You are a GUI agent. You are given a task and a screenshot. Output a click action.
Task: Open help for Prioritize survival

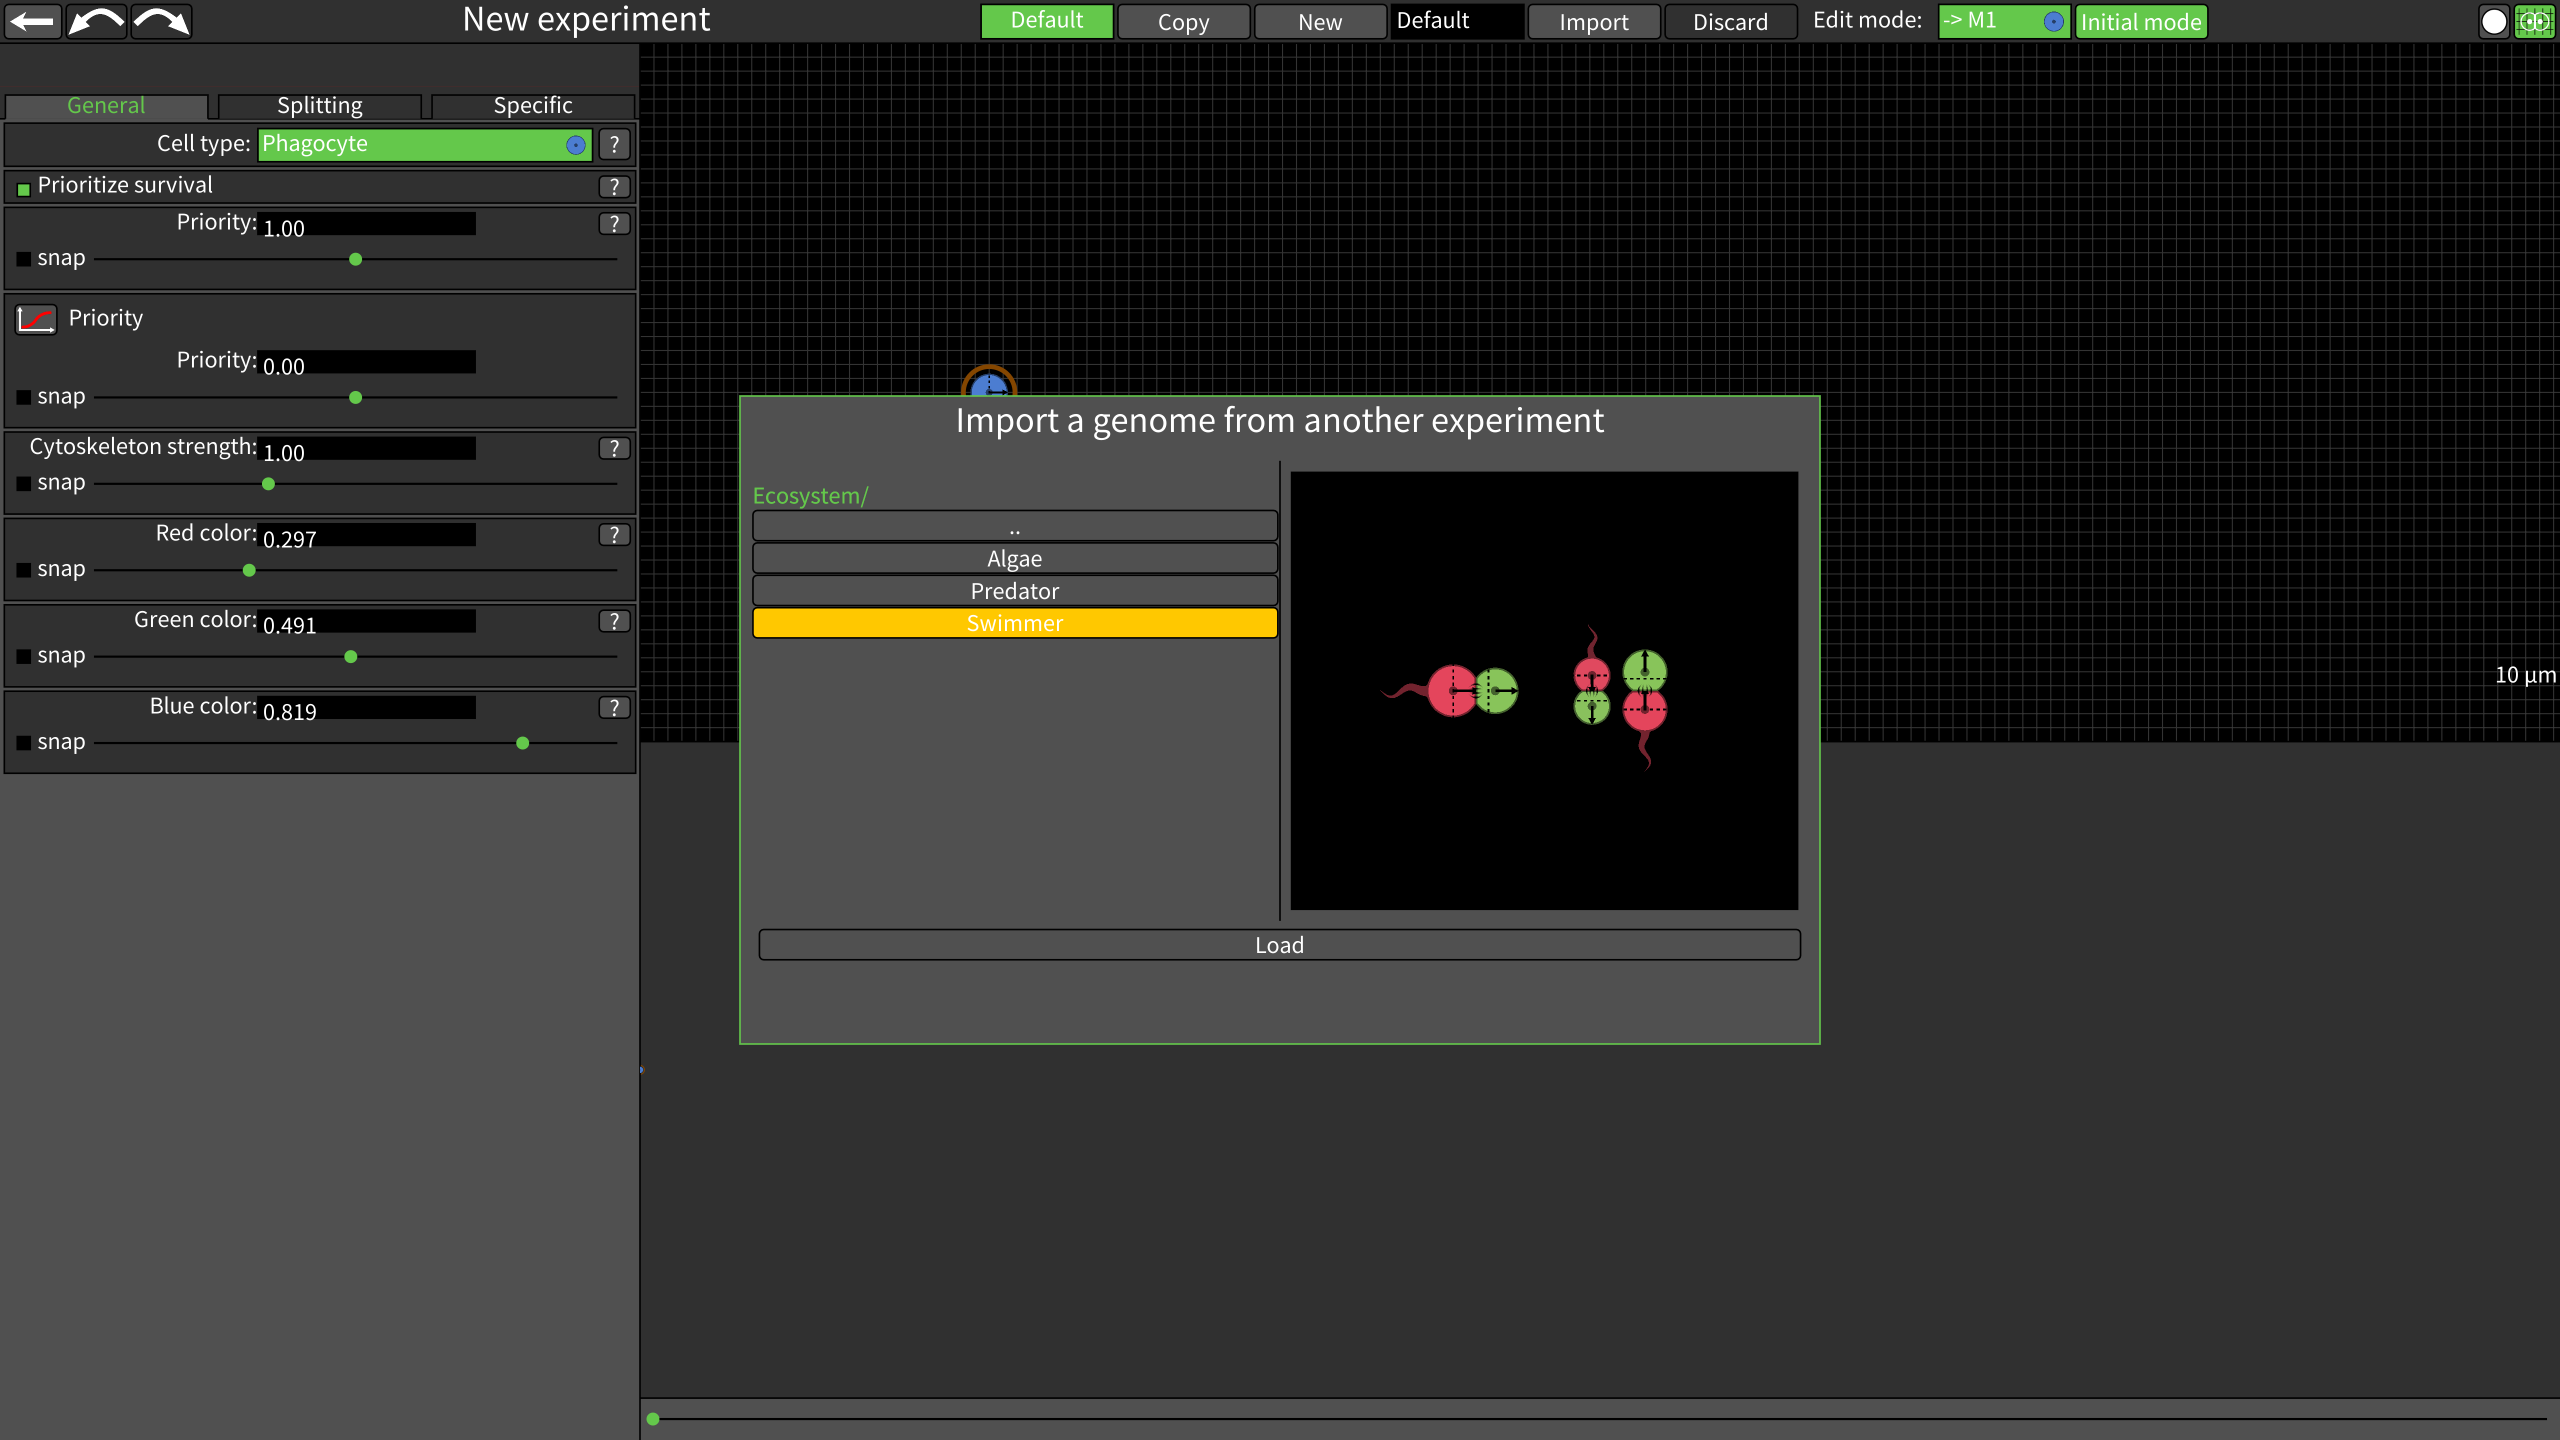click(x=614, y=187)
